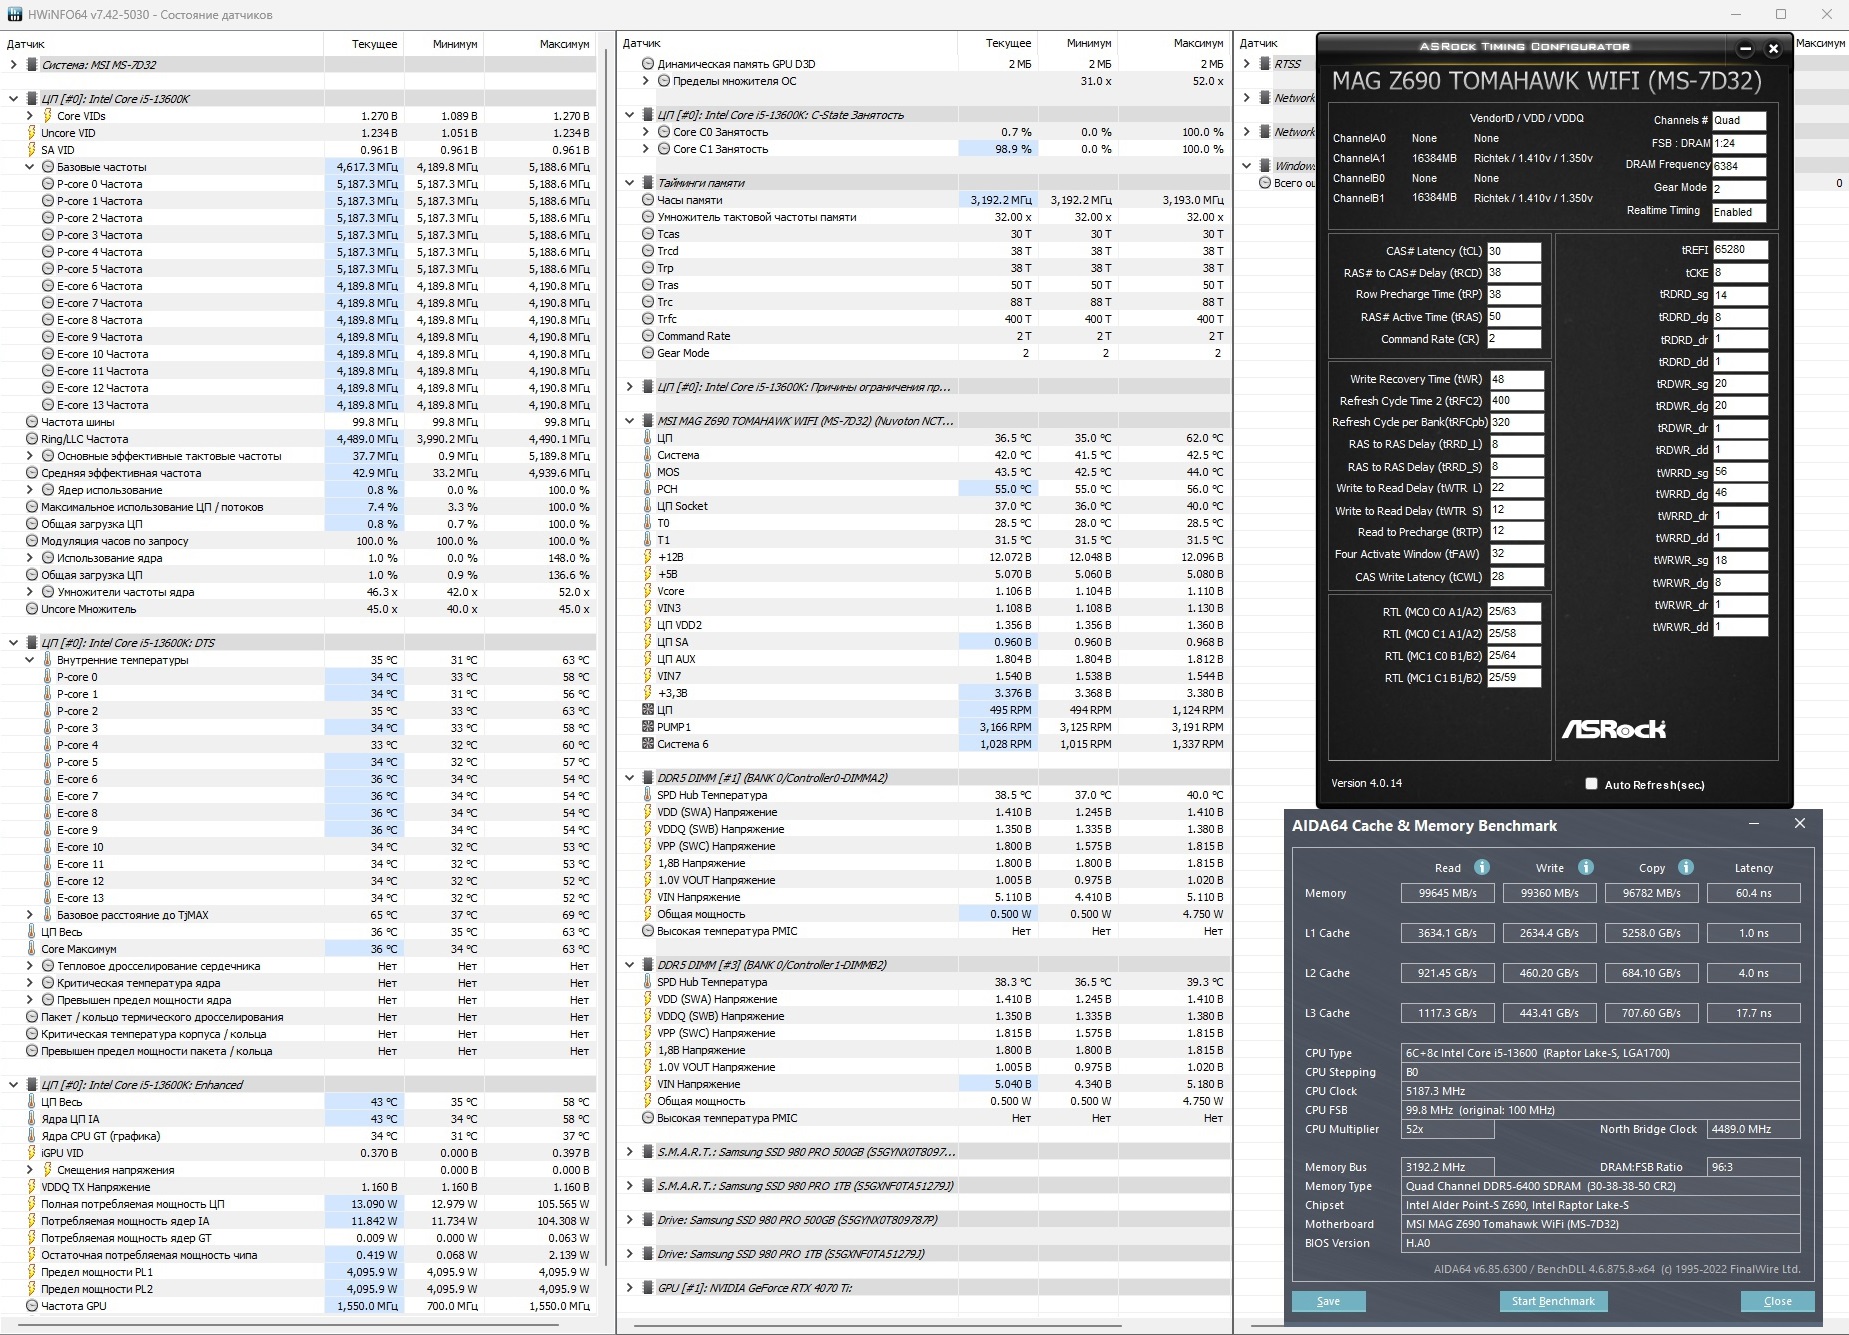Click the lightning icon next to Core VIDs
1849x1335 pixels.
tap(47, 116)
